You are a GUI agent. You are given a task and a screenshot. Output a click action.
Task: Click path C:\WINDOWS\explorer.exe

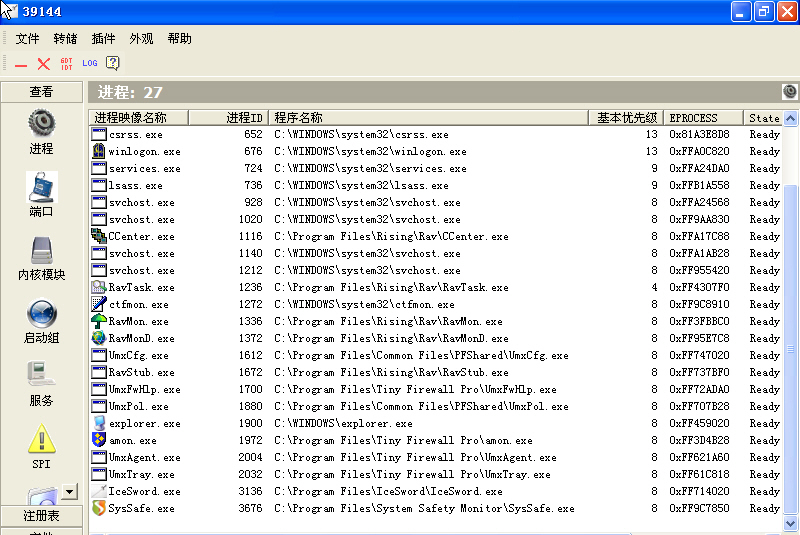[343, 423]
